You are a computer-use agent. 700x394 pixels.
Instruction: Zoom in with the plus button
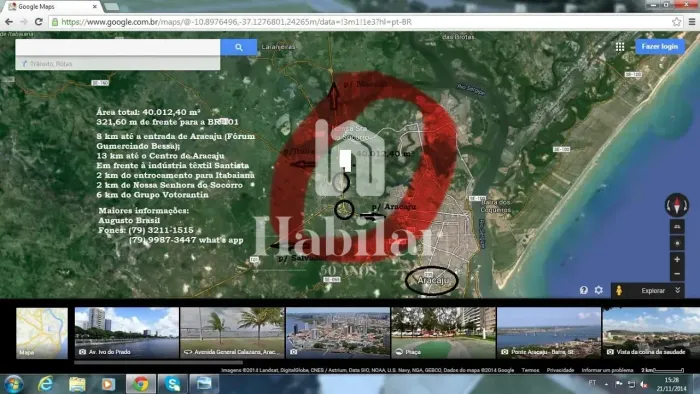tap(677, 259)
